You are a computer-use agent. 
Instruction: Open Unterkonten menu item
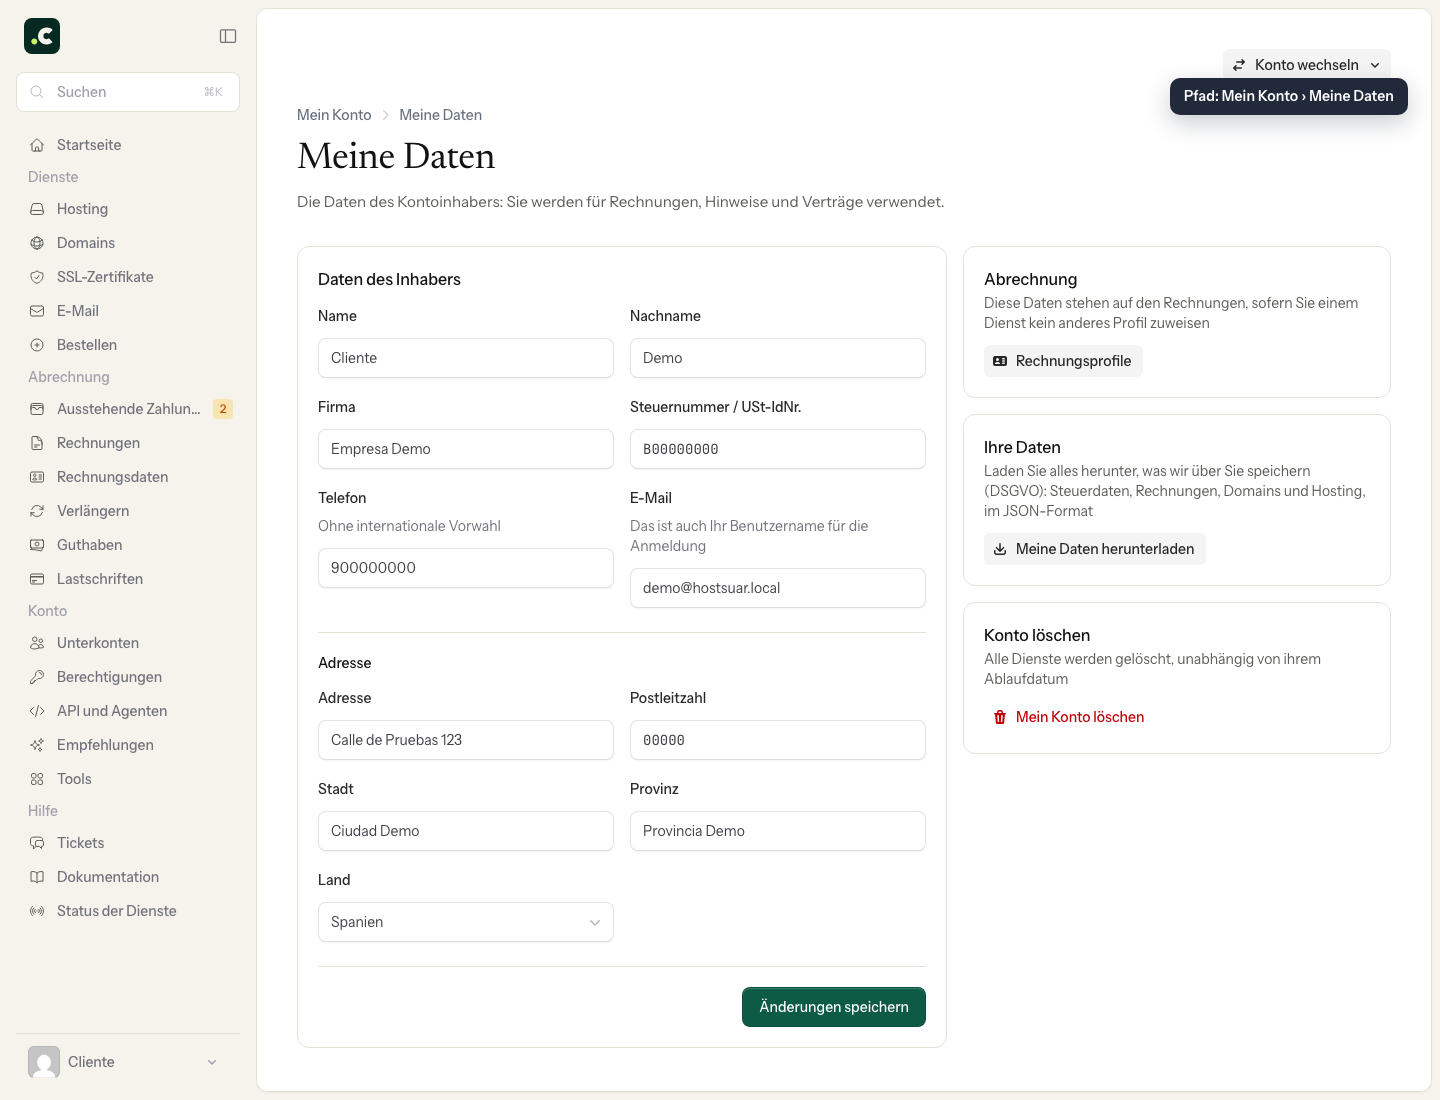tap(128, 643)
